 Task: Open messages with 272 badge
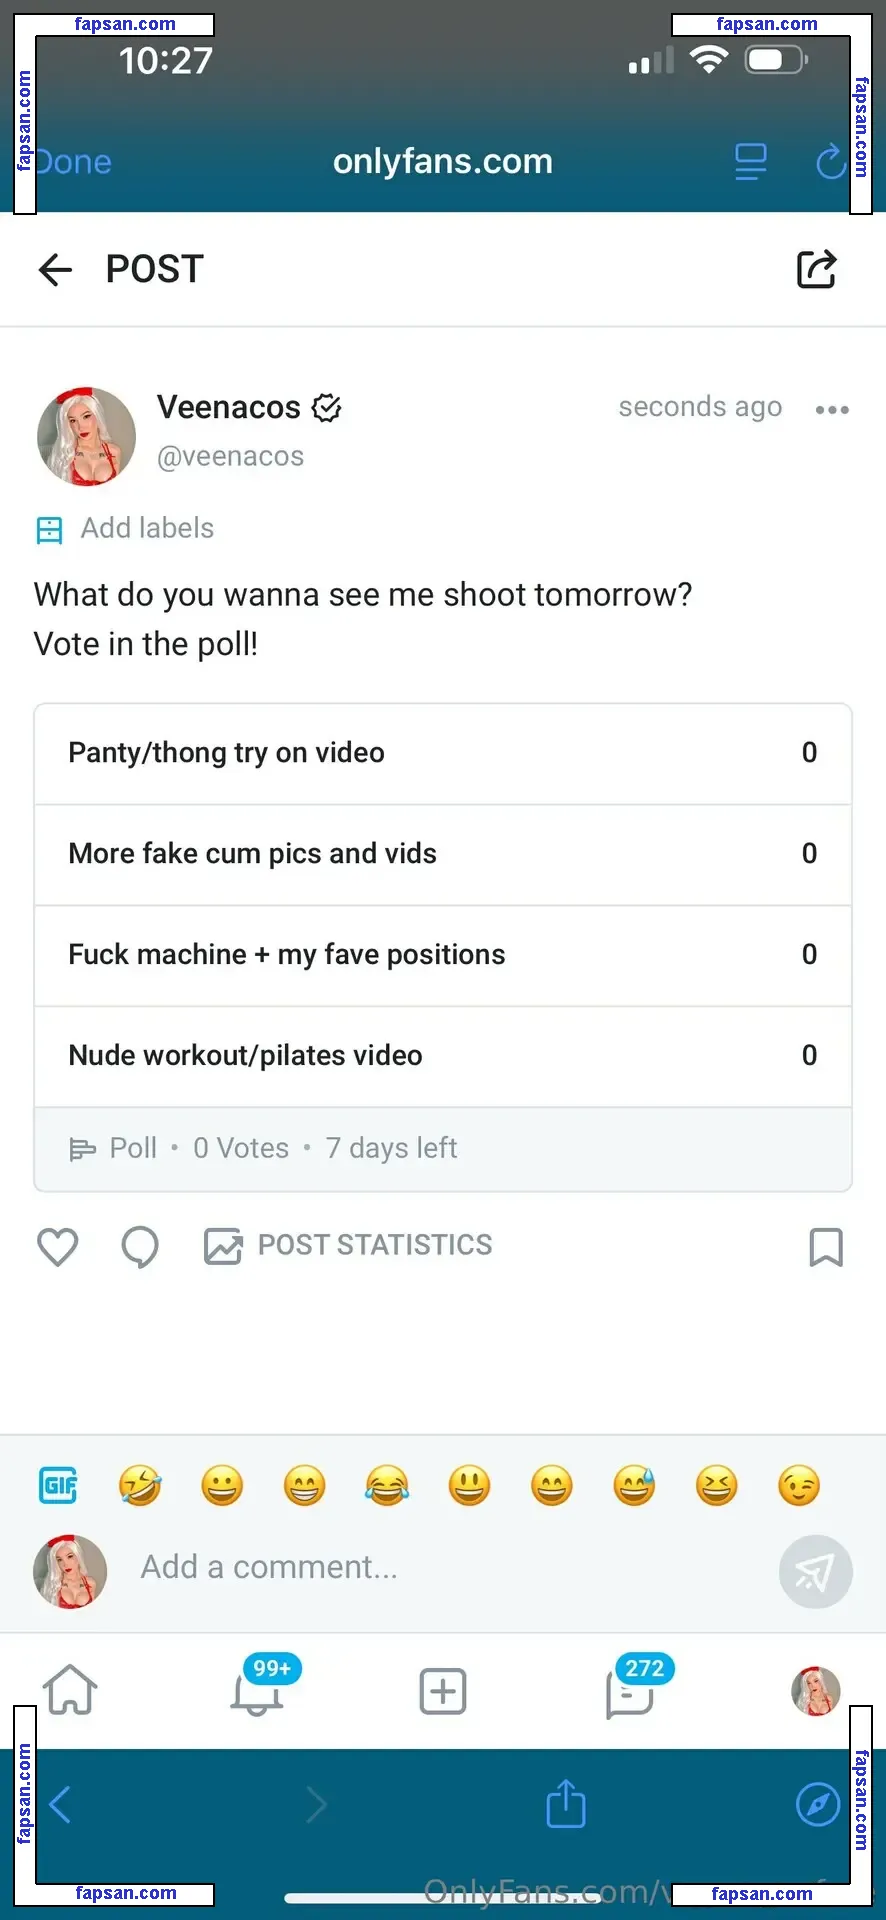coord(631,1692)
